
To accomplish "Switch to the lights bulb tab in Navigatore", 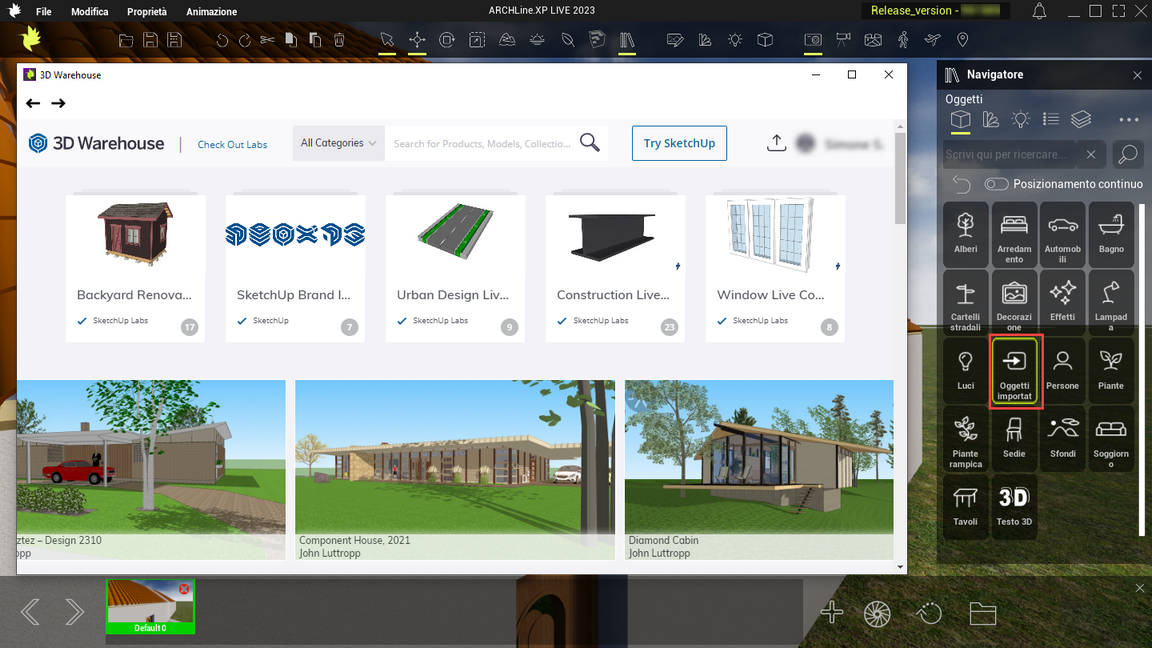I will pyautogui.click(x=1020, y=120).
